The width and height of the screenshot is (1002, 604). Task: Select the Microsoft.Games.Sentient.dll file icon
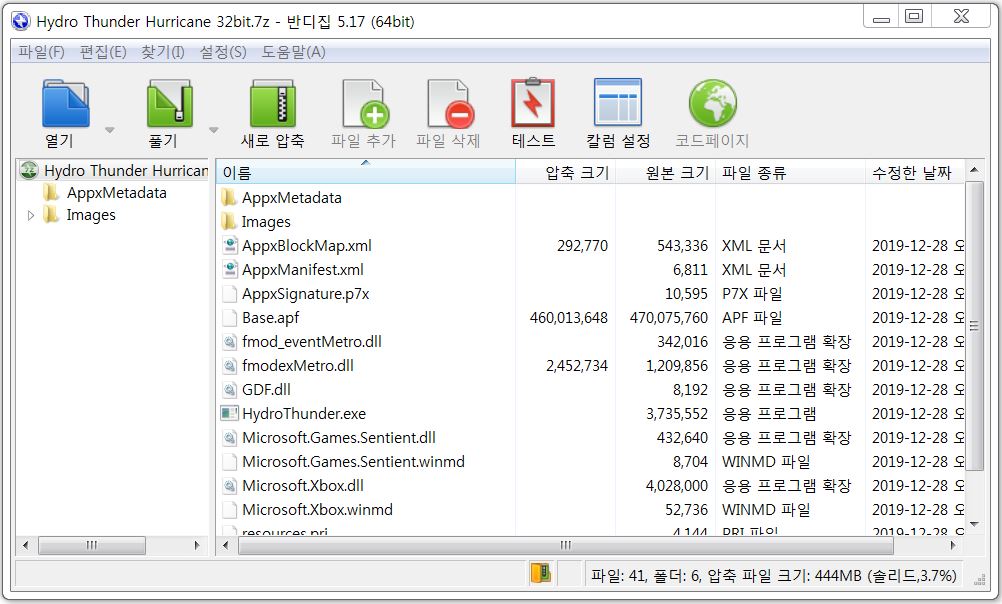(229, 438)
